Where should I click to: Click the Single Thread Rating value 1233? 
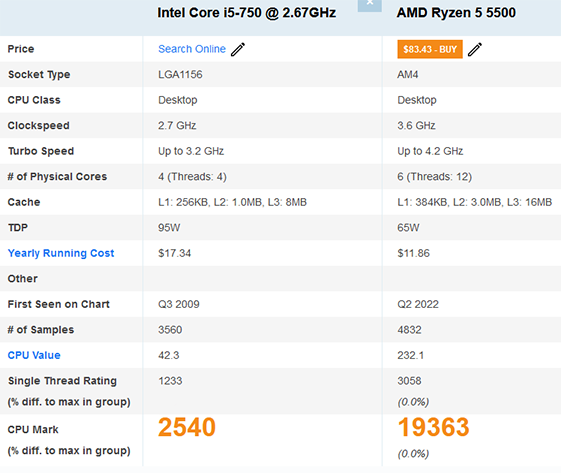170,381
